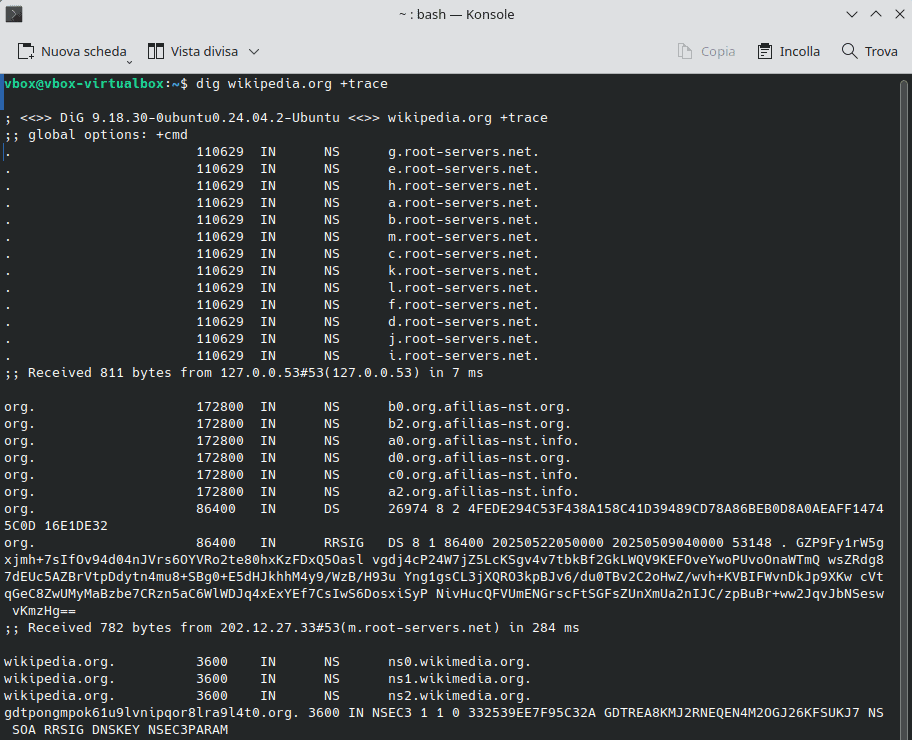Image resolution: width=912 pixels, height=740 pixels.
Task: Click the Copia clipboard icon
Action: coord(685,51)
